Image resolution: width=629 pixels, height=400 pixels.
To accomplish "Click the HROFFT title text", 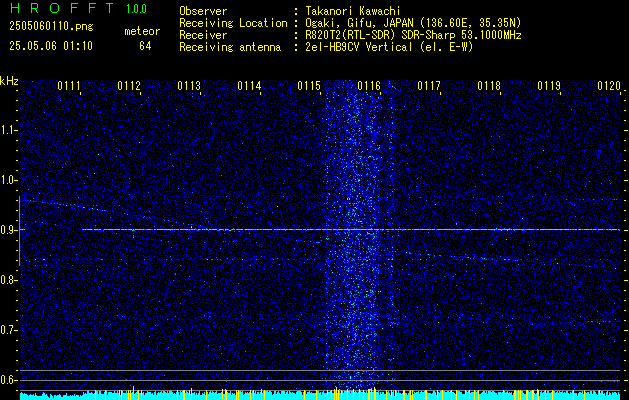I will point(62,8).
